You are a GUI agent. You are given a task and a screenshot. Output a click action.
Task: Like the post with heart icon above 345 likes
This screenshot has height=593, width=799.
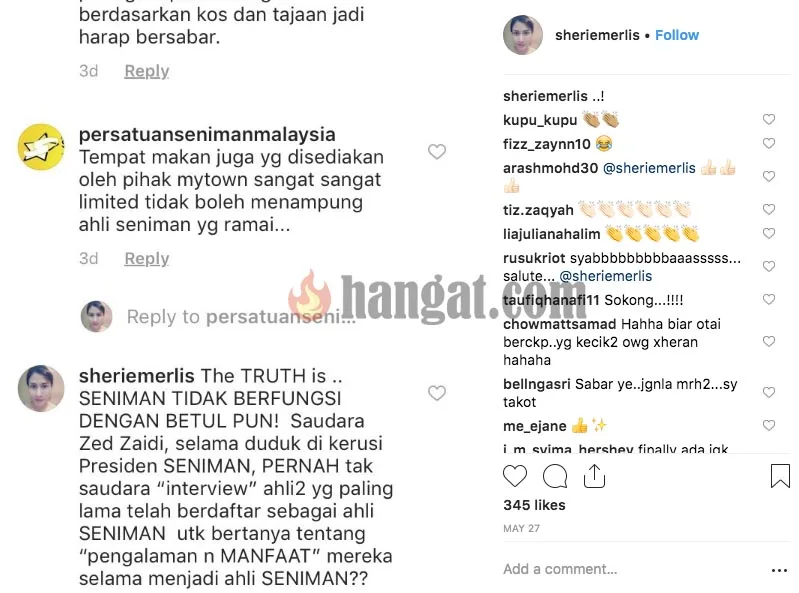(x=515, y=476)
